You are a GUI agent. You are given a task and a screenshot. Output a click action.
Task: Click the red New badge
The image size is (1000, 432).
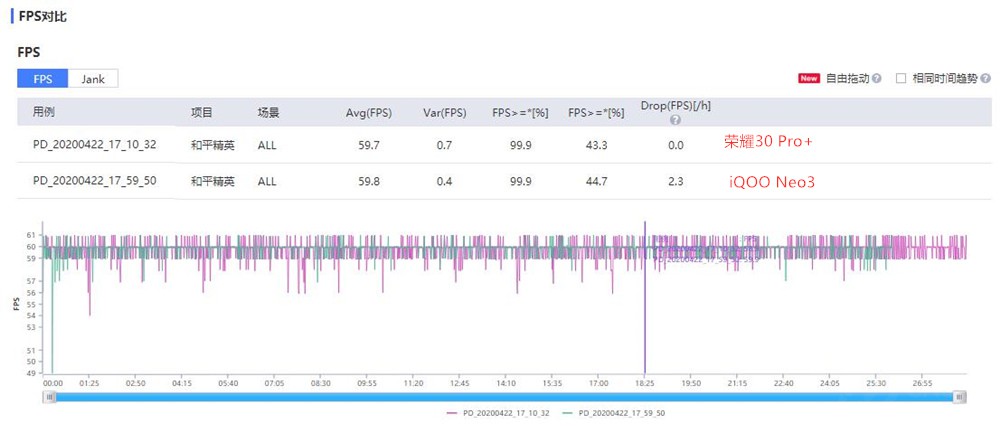click(x=809, y=78)
